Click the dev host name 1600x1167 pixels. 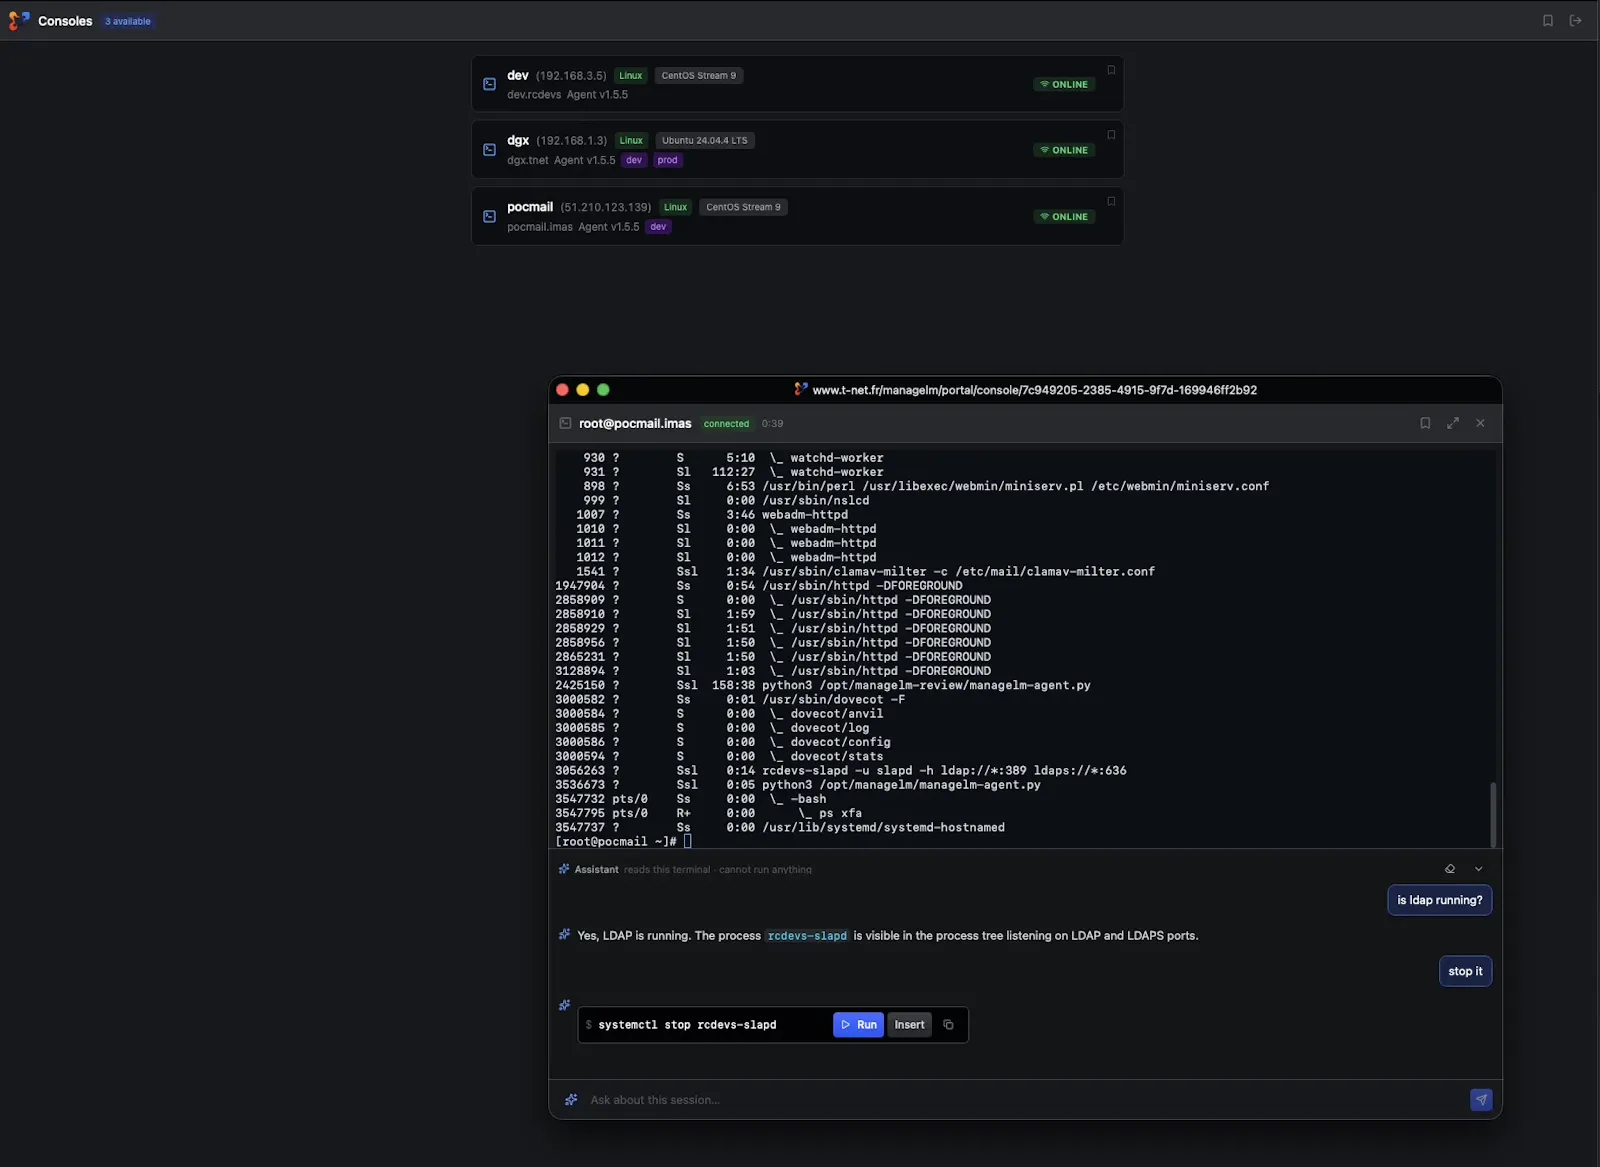click(518, 75)
